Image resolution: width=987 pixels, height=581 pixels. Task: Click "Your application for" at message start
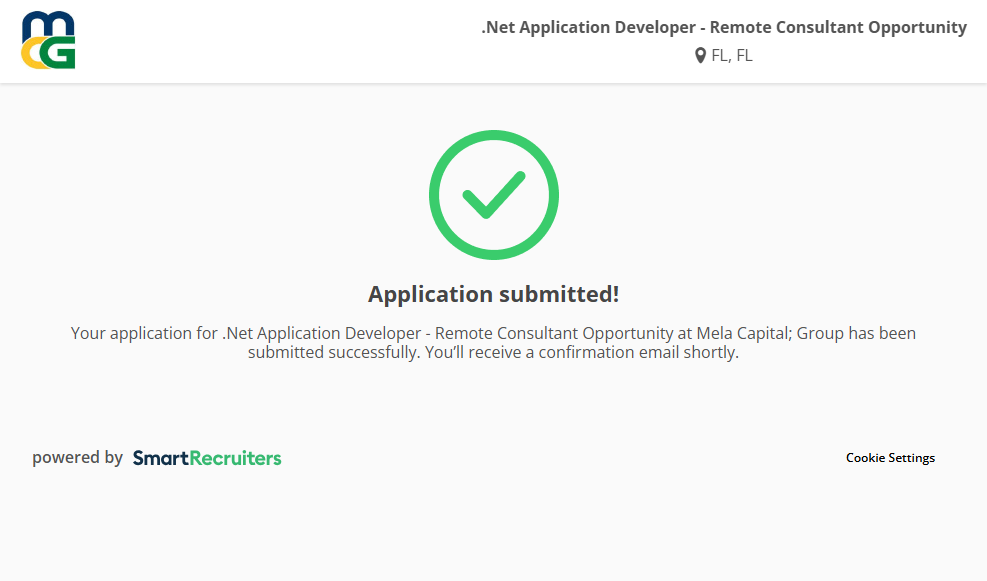click(x=144, y=333)
